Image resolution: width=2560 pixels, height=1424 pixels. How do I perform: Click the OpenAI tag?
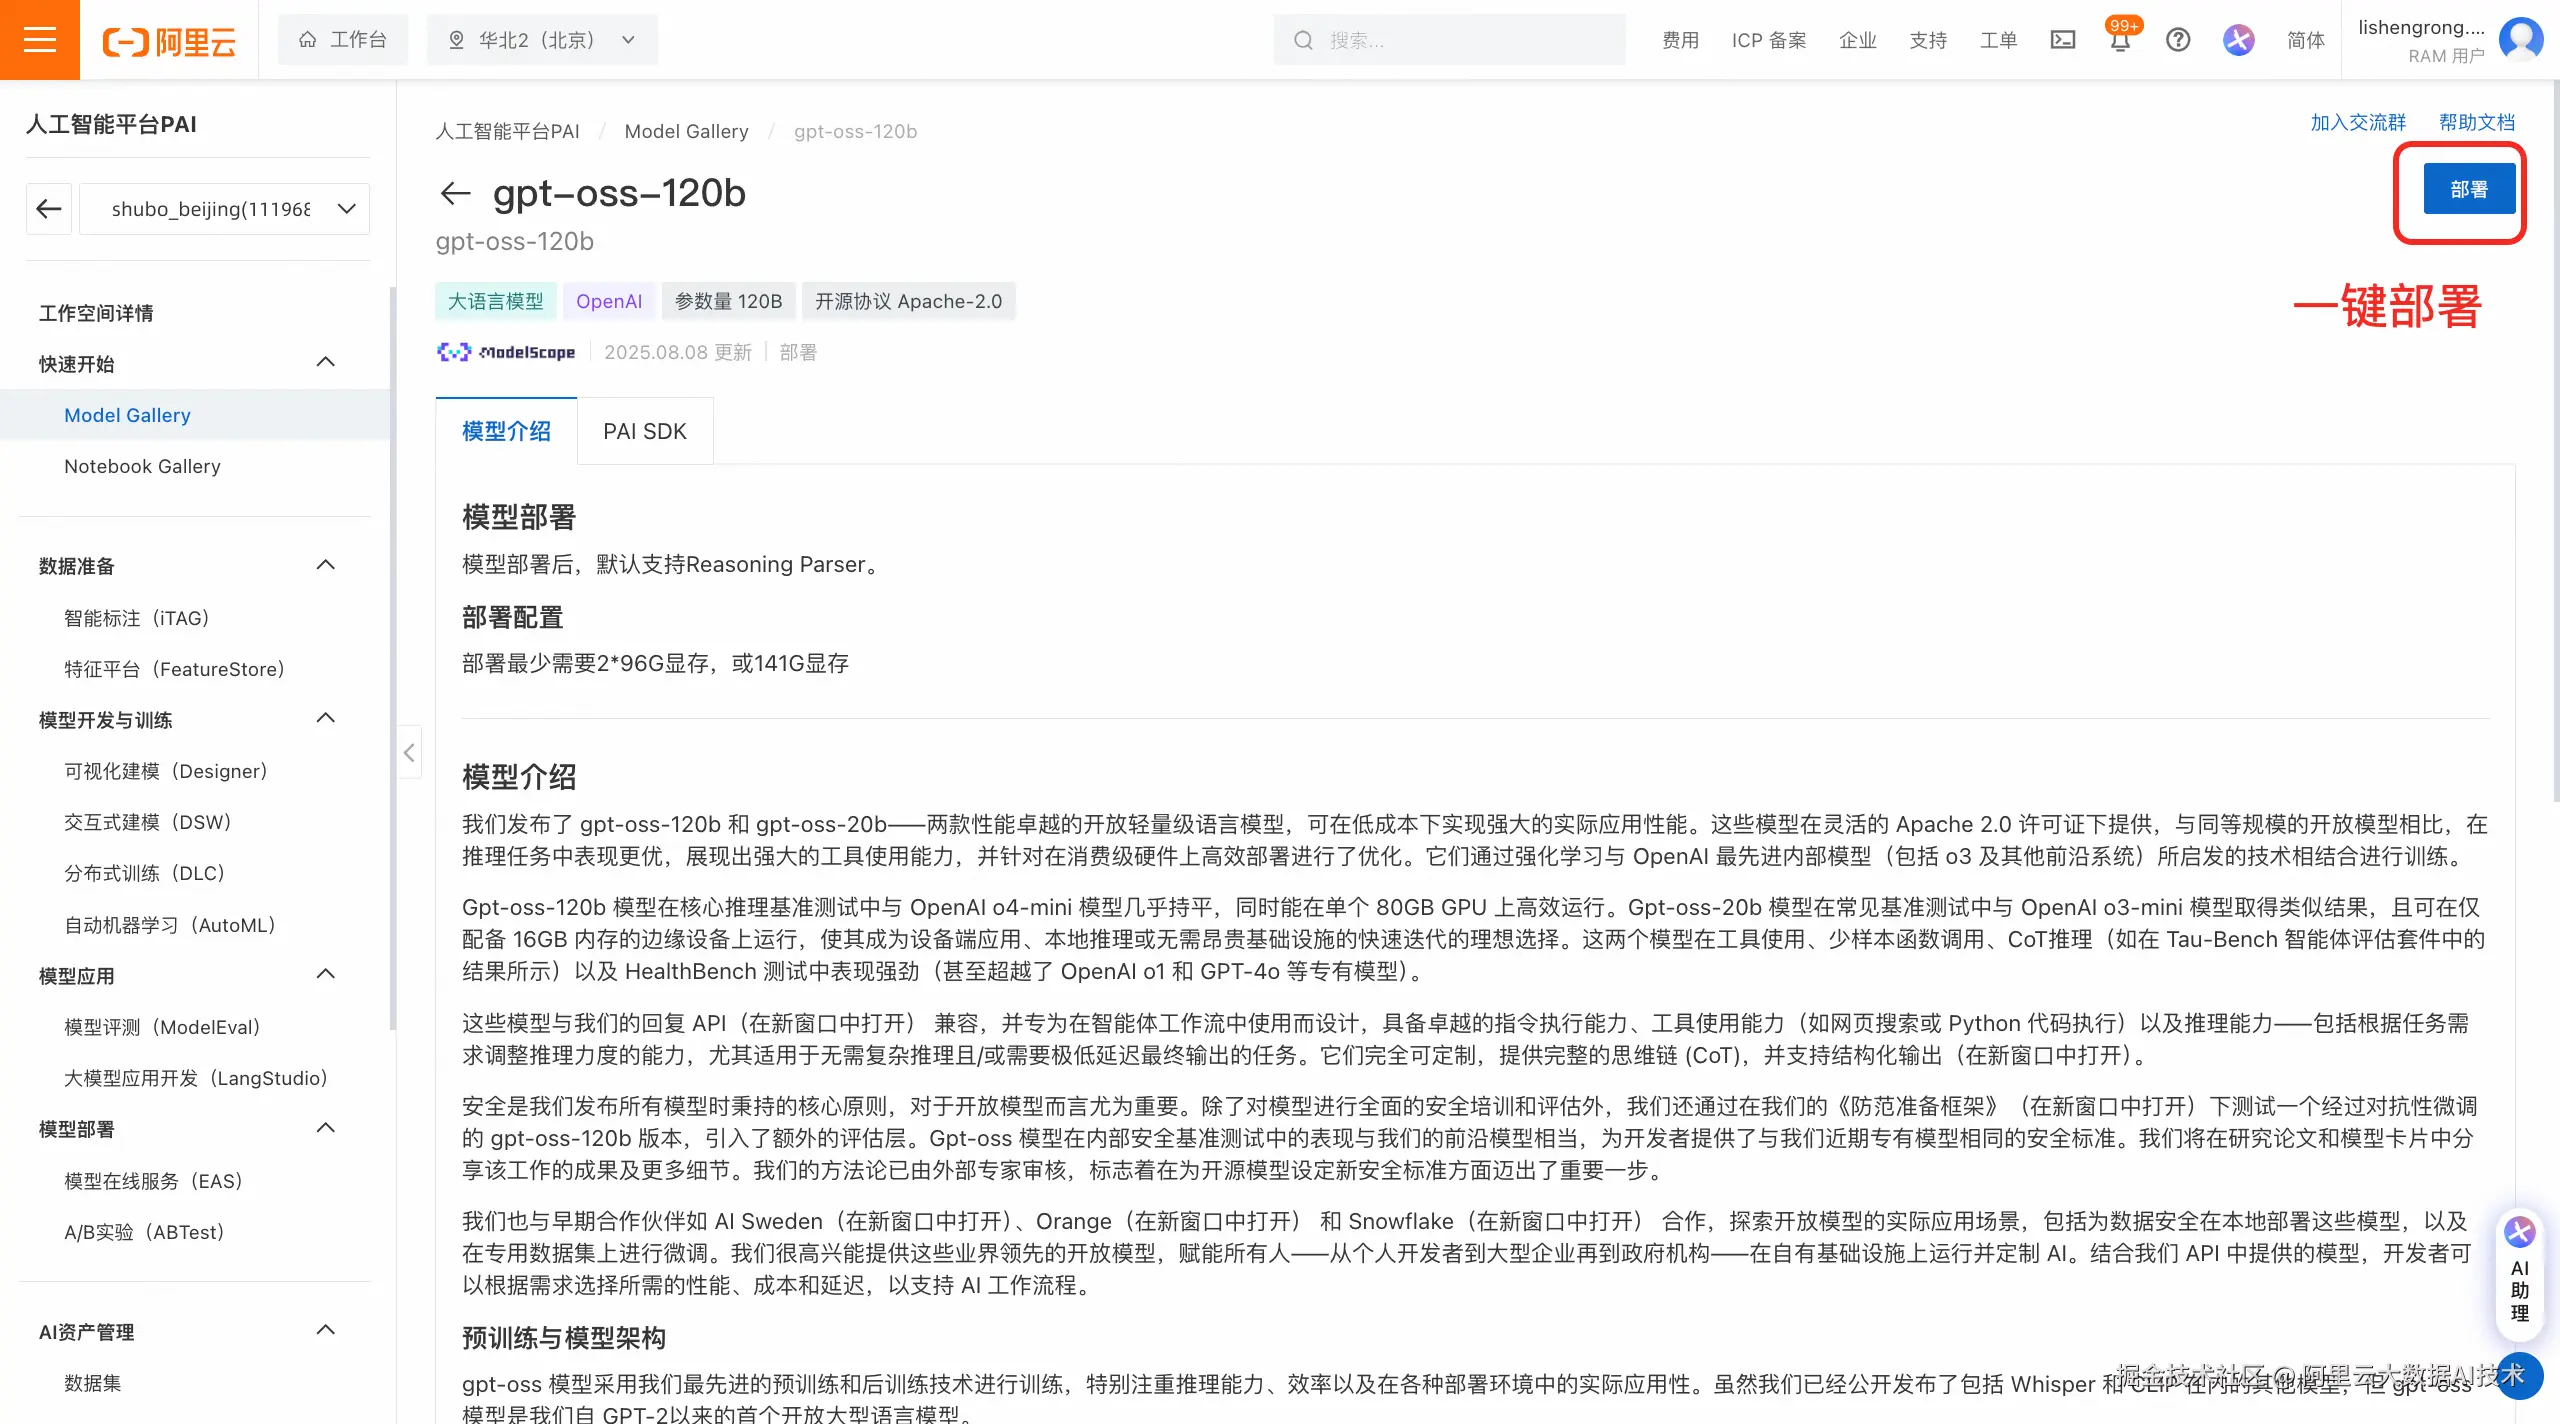(x=609, y=301)
